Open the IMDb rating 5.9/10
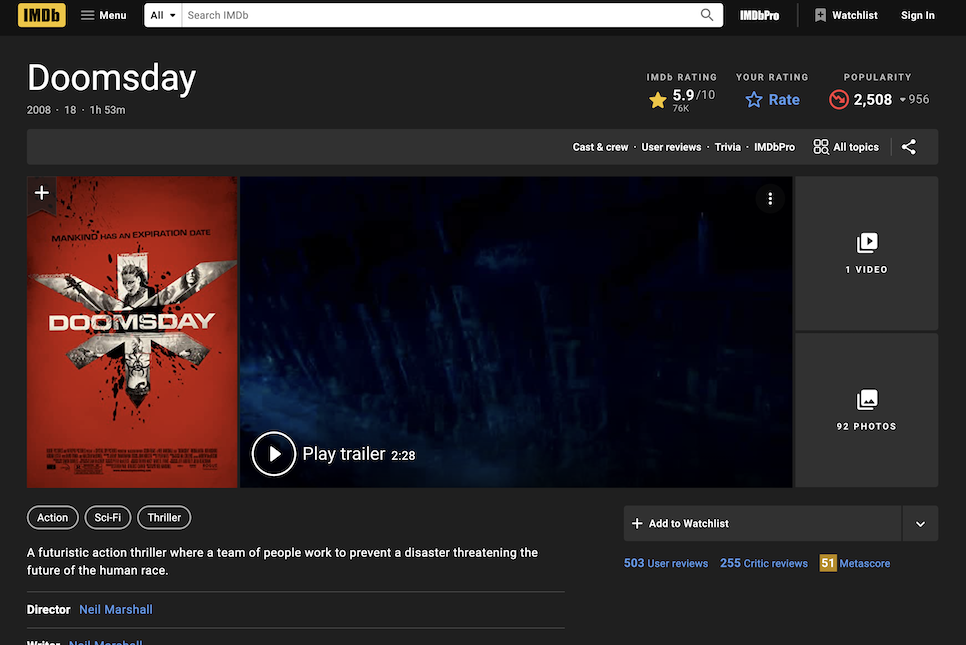966x645 pixels. pos(682,100)
